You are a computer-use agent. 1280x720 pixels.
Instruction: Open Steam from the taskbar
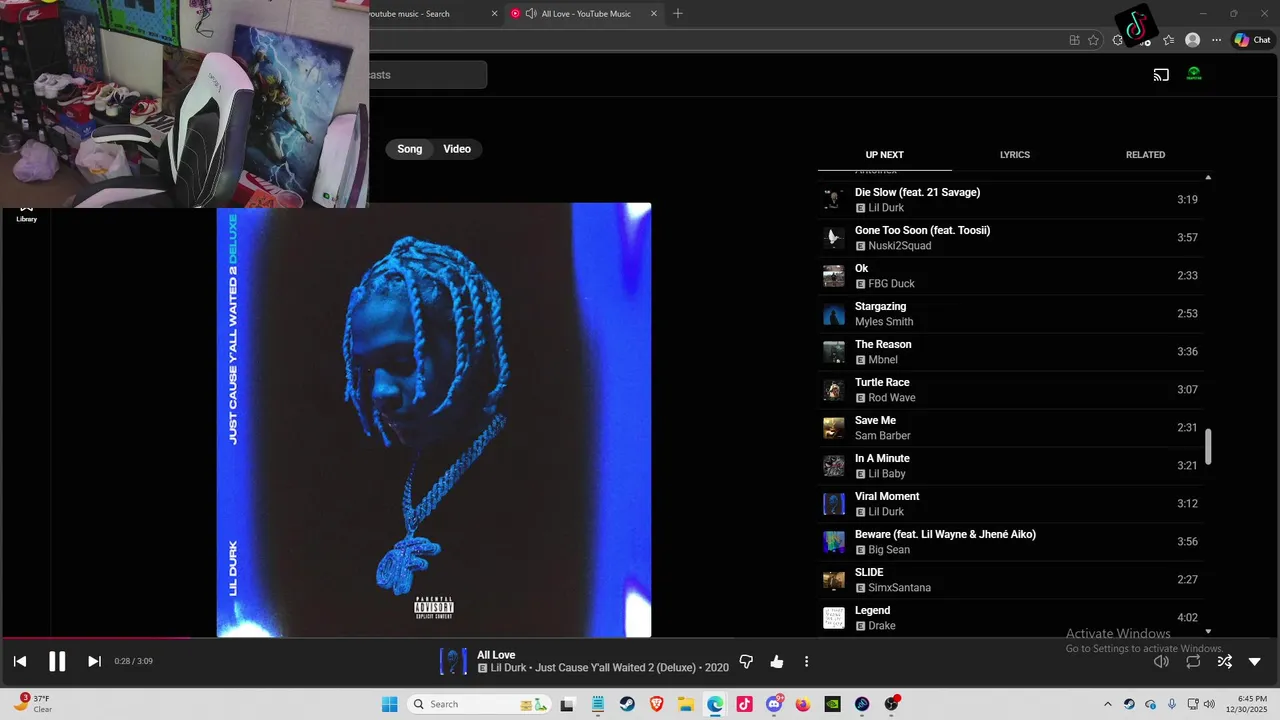[x=627, y=704]
